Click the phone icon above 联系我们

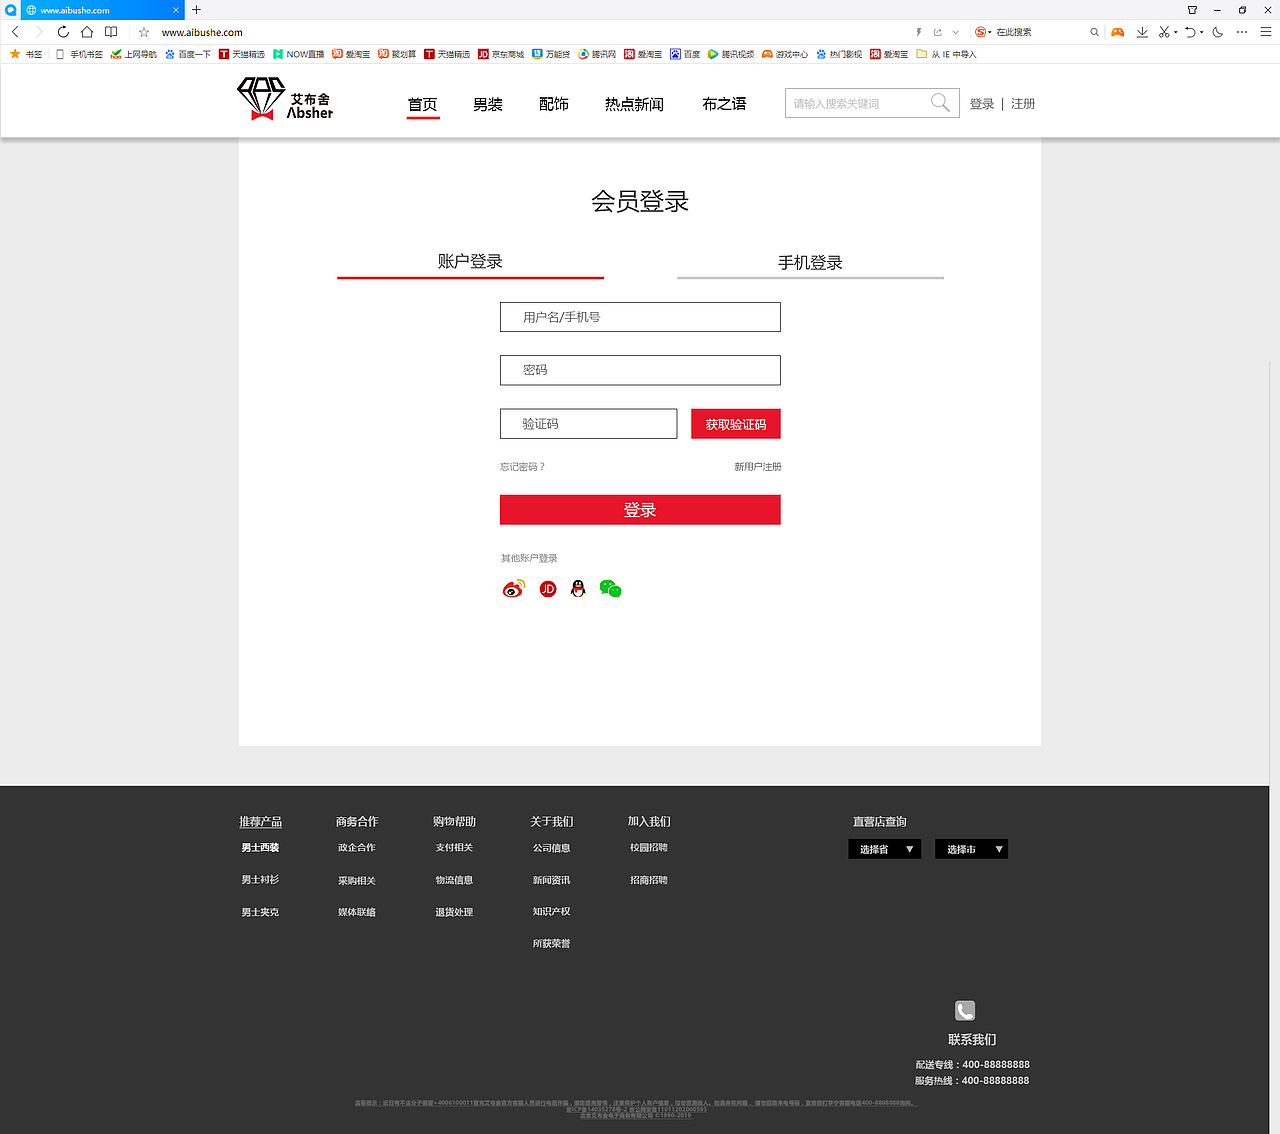pos(964,1010)
